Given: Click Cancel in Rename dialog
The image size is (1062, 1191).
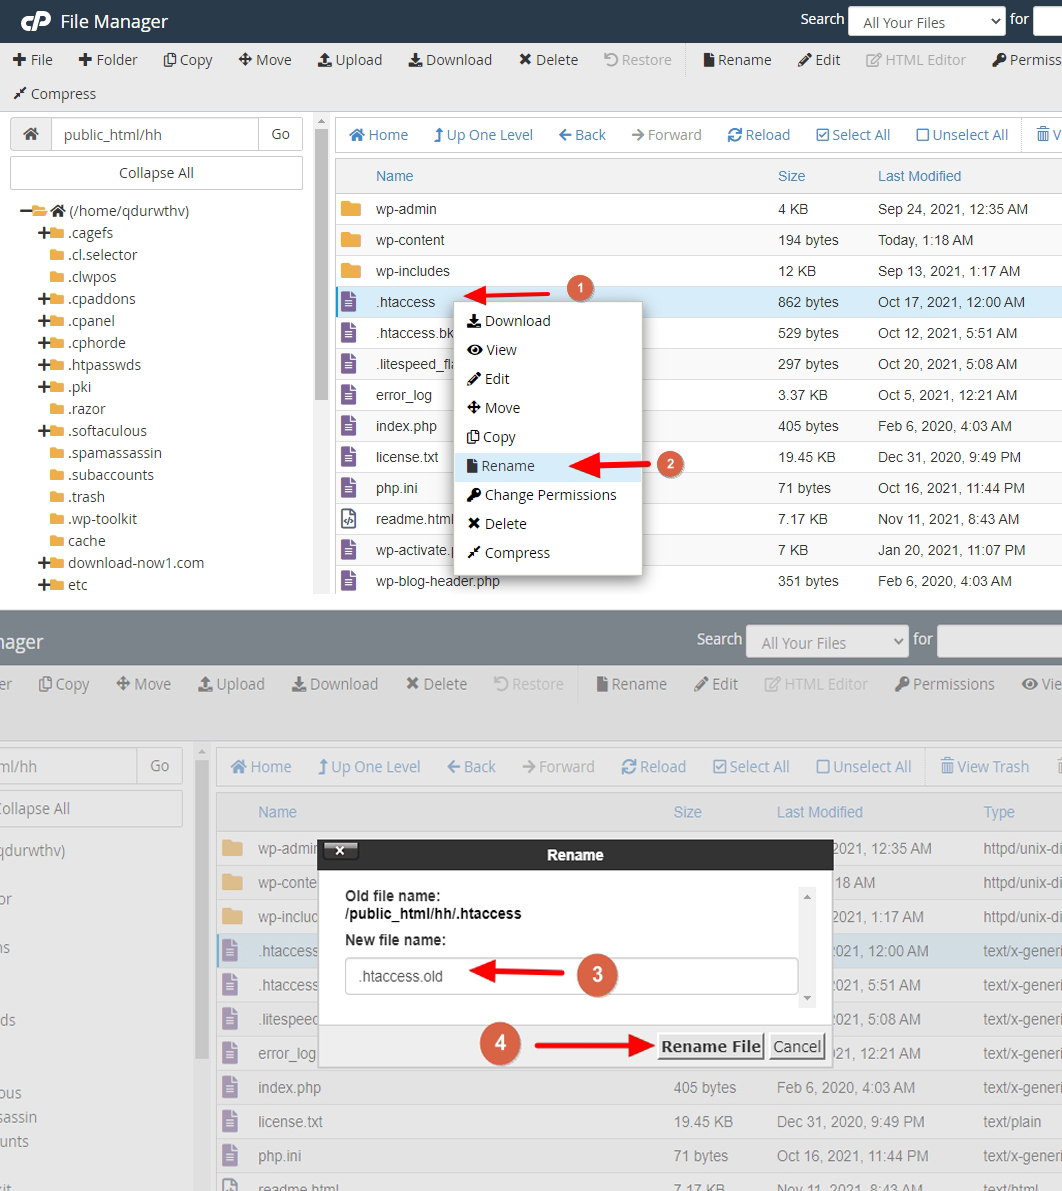Looking at the screenshot, I should pyautogui.click(x=797, y=1047).
